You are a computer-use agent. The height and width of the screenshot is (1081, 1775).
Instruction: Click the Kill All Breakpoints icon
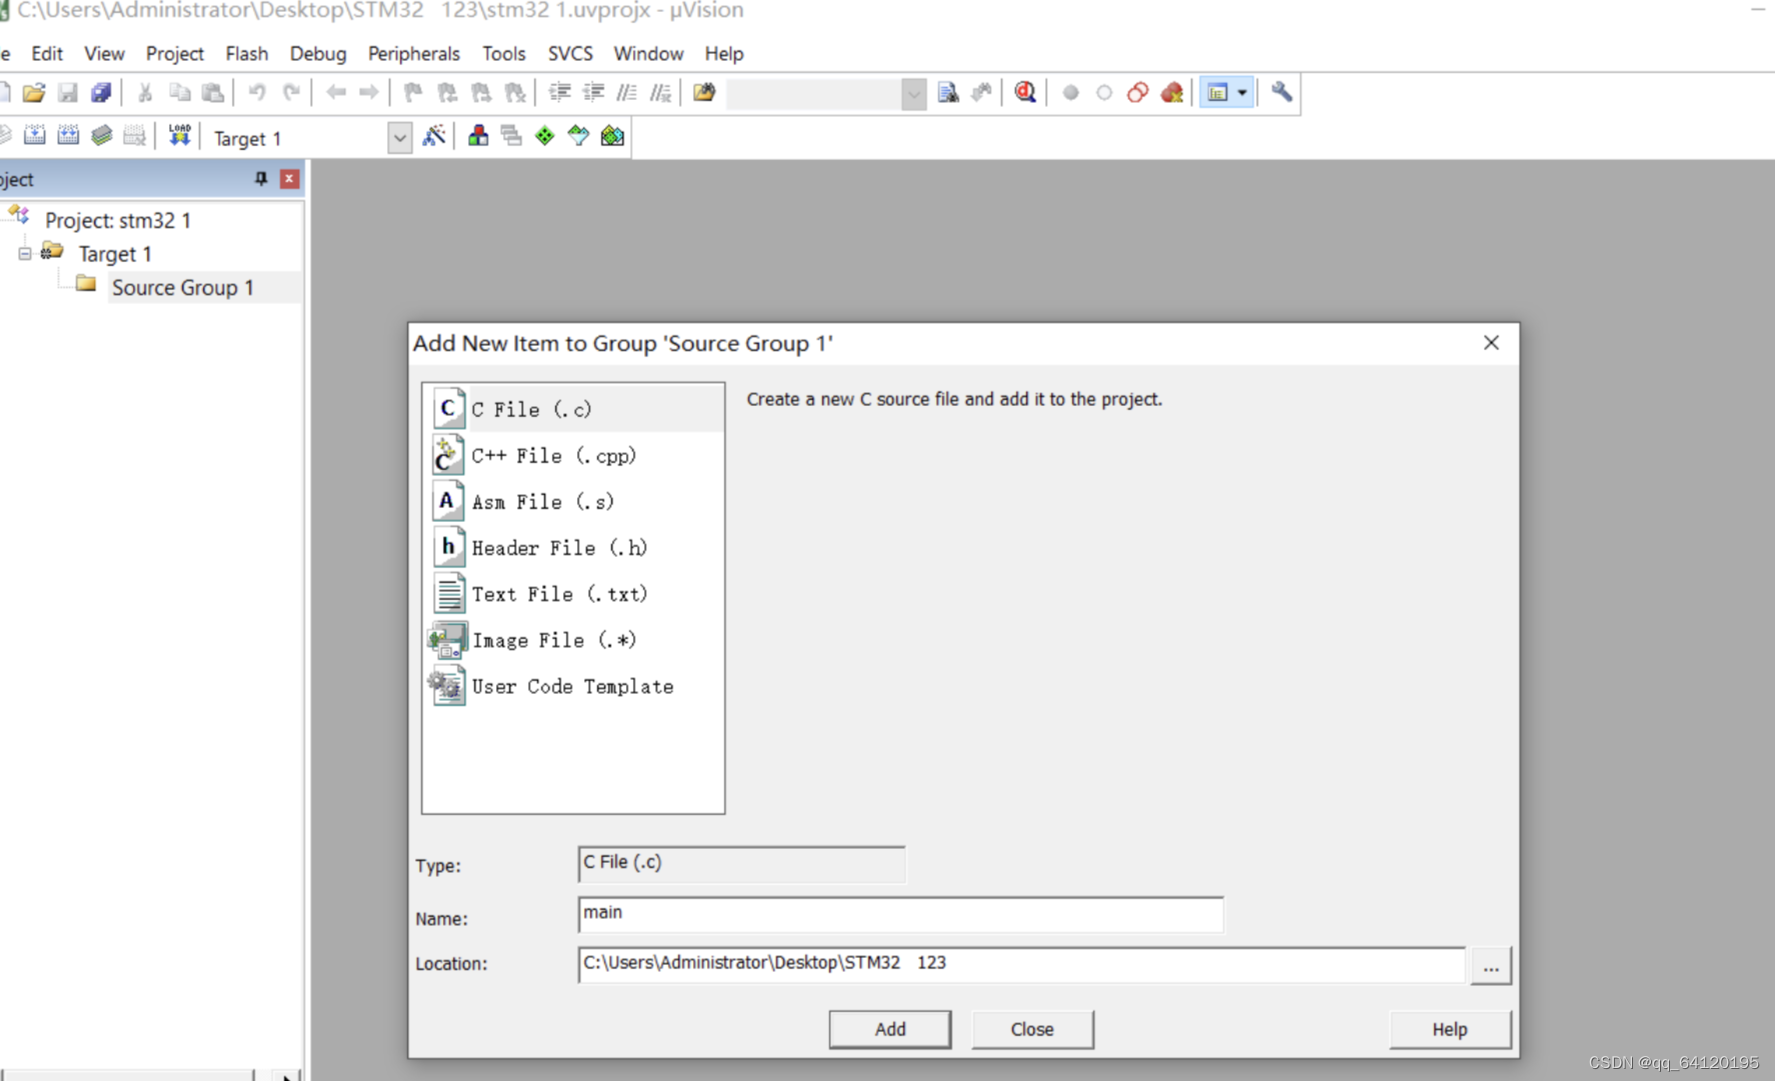pyautogui.click(x=1172, y=93)
